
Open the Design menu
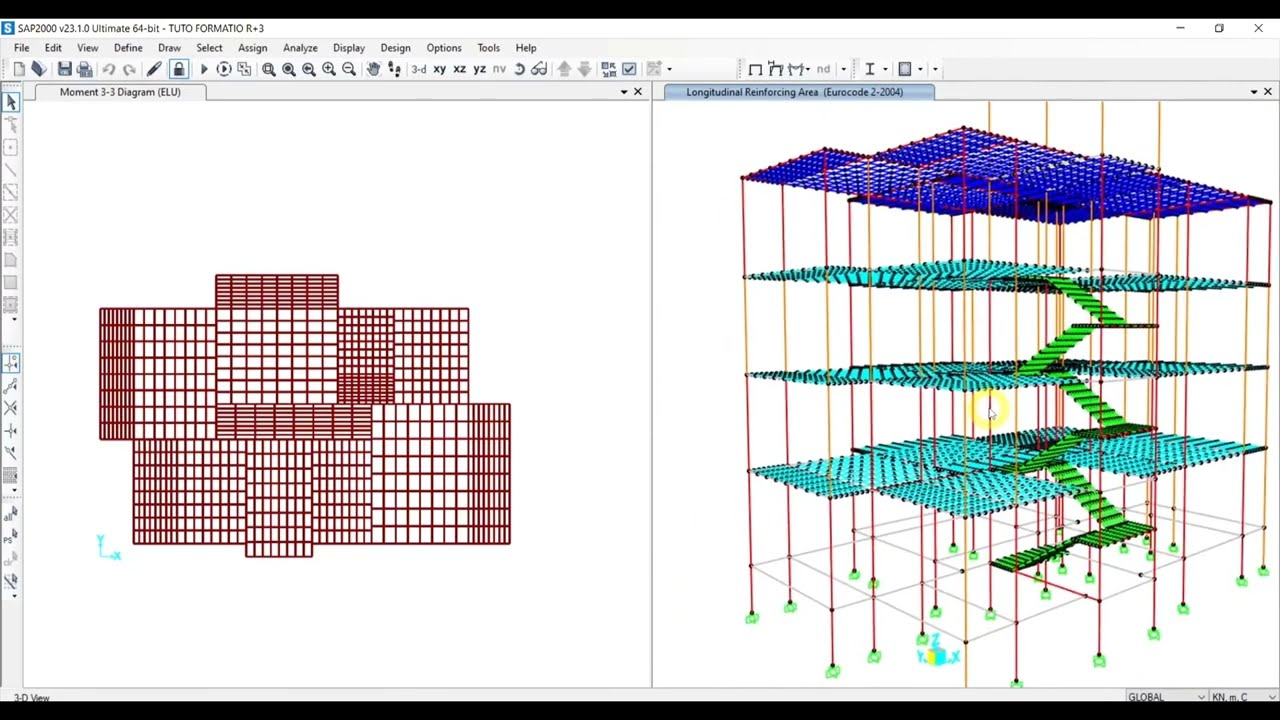pyautogui.click(x=395, y=48)
